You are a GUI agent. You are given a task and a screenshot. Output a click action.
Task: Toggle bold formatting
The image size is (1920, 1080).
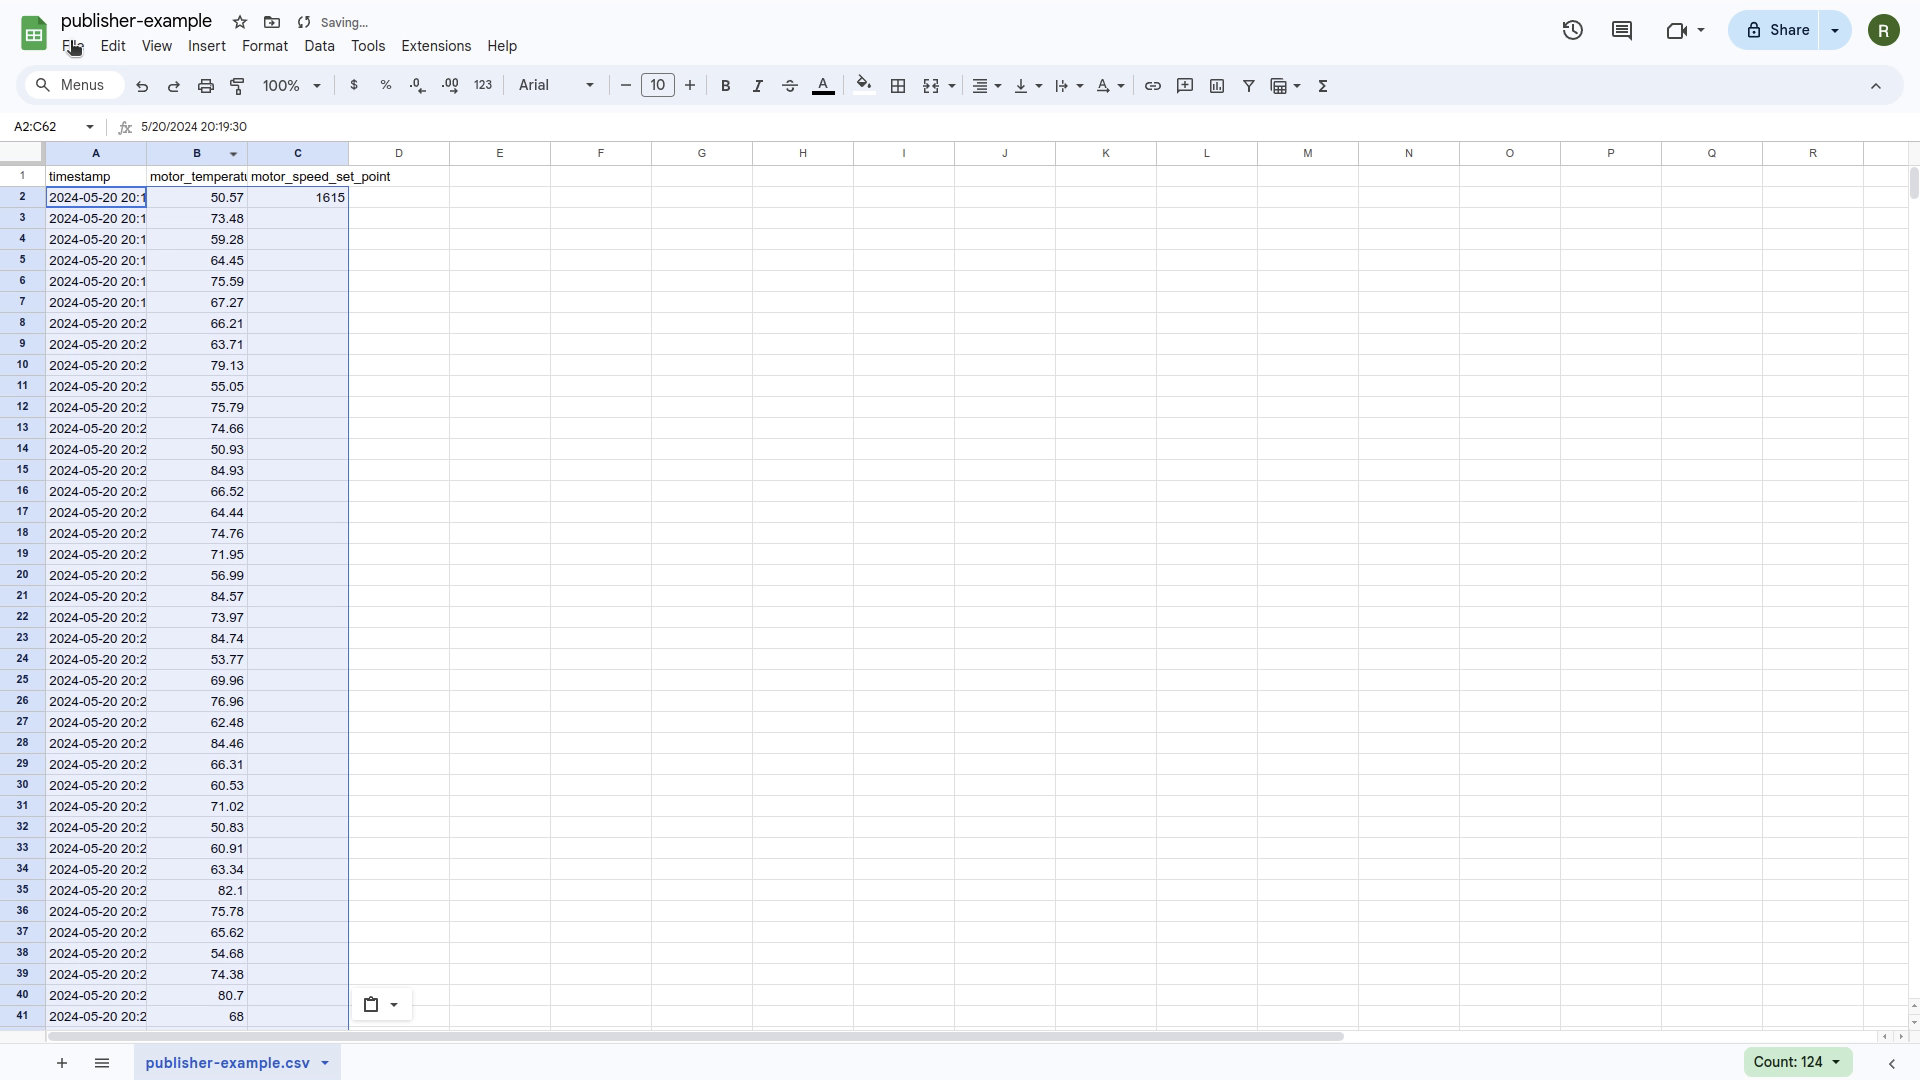(725, 86)
